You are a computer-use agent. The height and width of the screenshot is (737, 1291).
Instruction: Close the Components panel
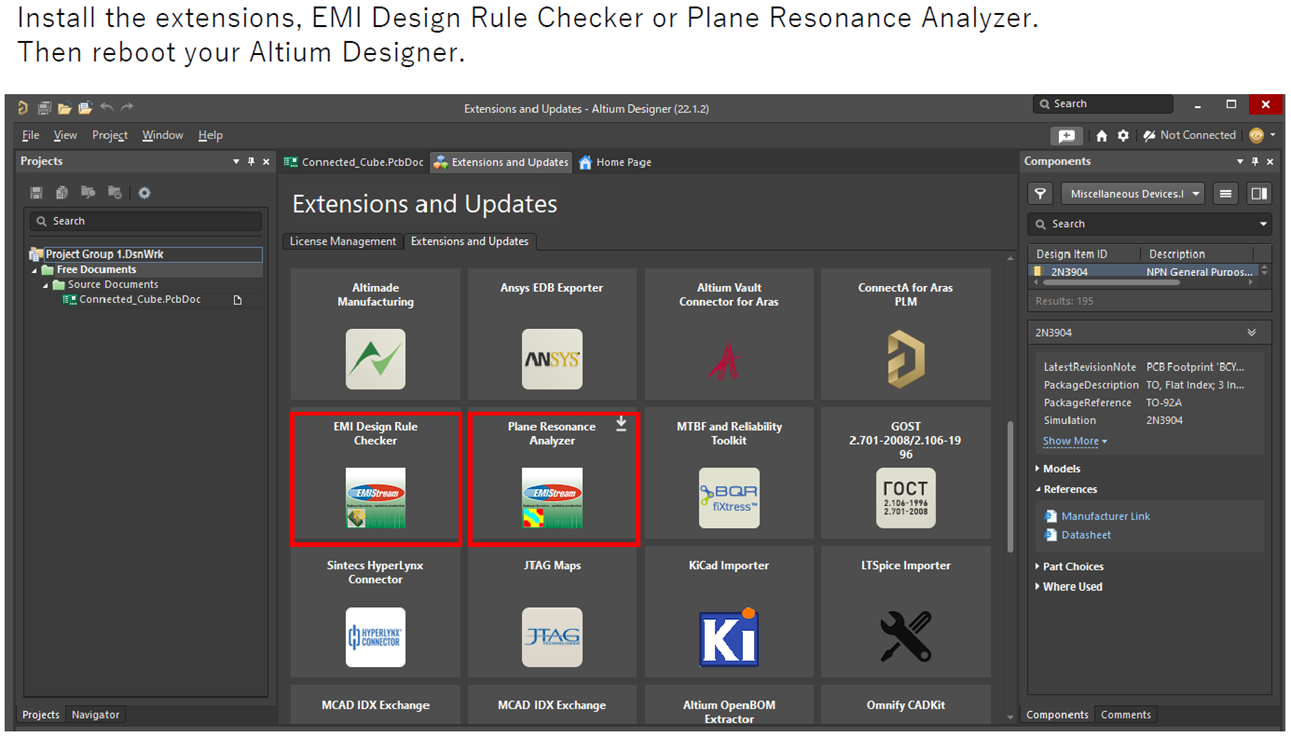pyautogui.click(x=1270, y=162)
